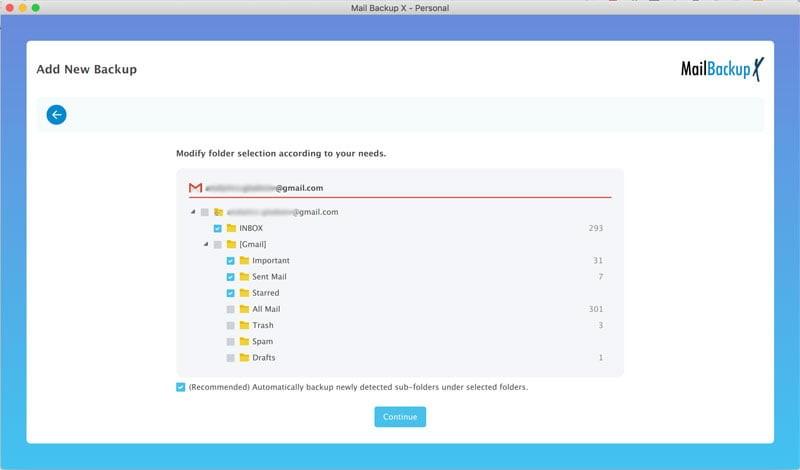
Task: Check the Trash folder checkbox
Action: 231,326
